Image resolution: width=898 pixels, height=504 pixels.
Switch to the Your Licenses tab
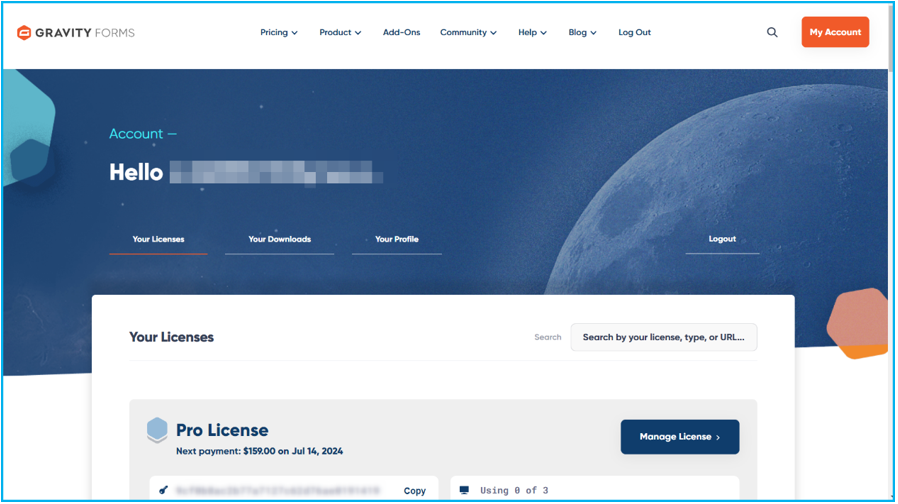coord(158,239)
